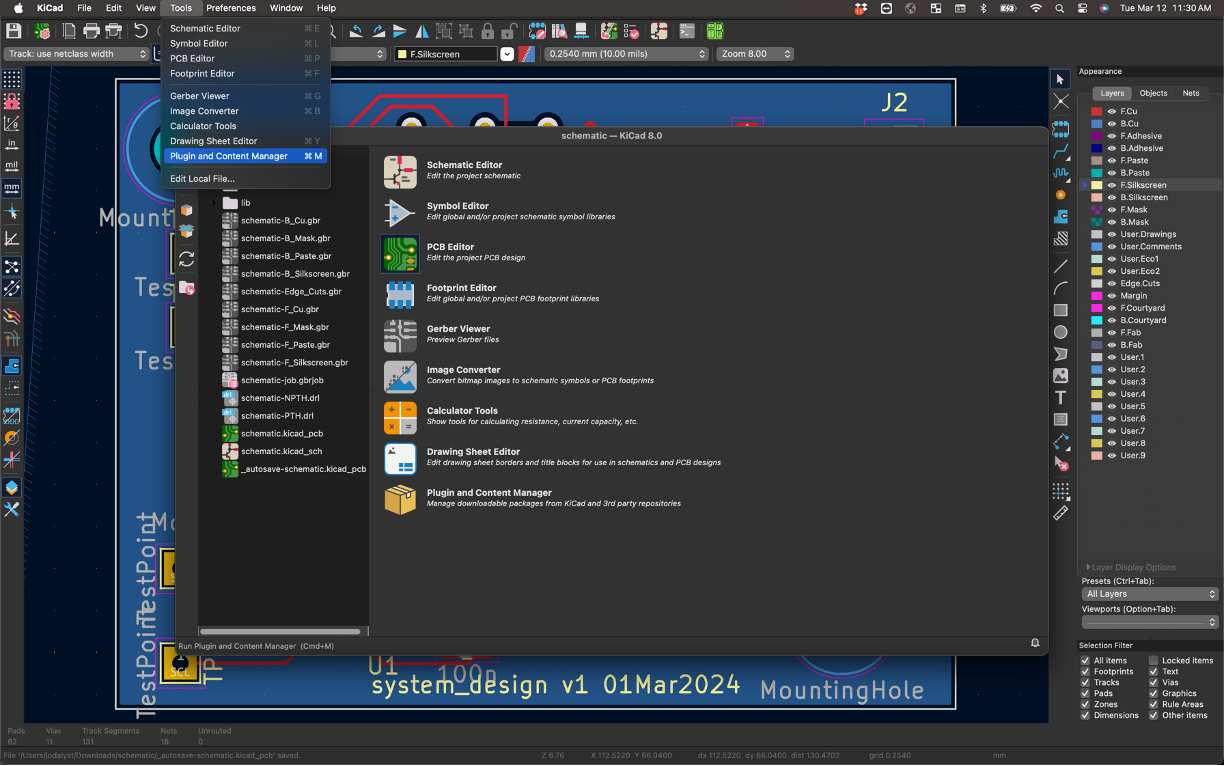Viewport: 1224px width, 766px height.
Task: Choose Plugin and Content Manager menu entry
Action: [229, 156]
